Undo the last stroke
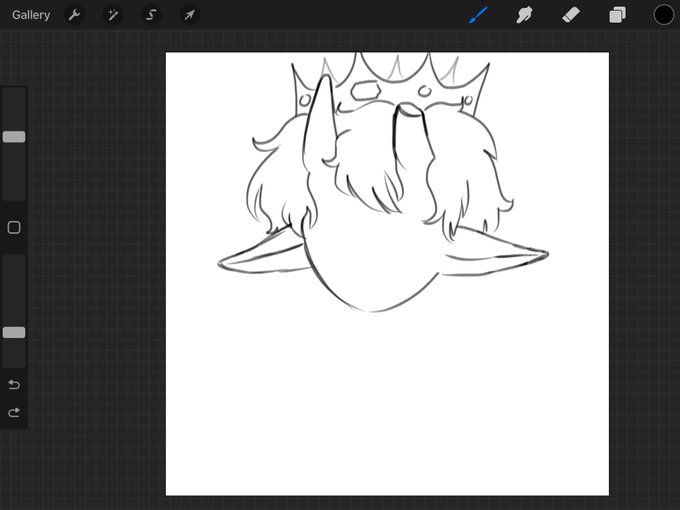 click(x=14, y=384)
